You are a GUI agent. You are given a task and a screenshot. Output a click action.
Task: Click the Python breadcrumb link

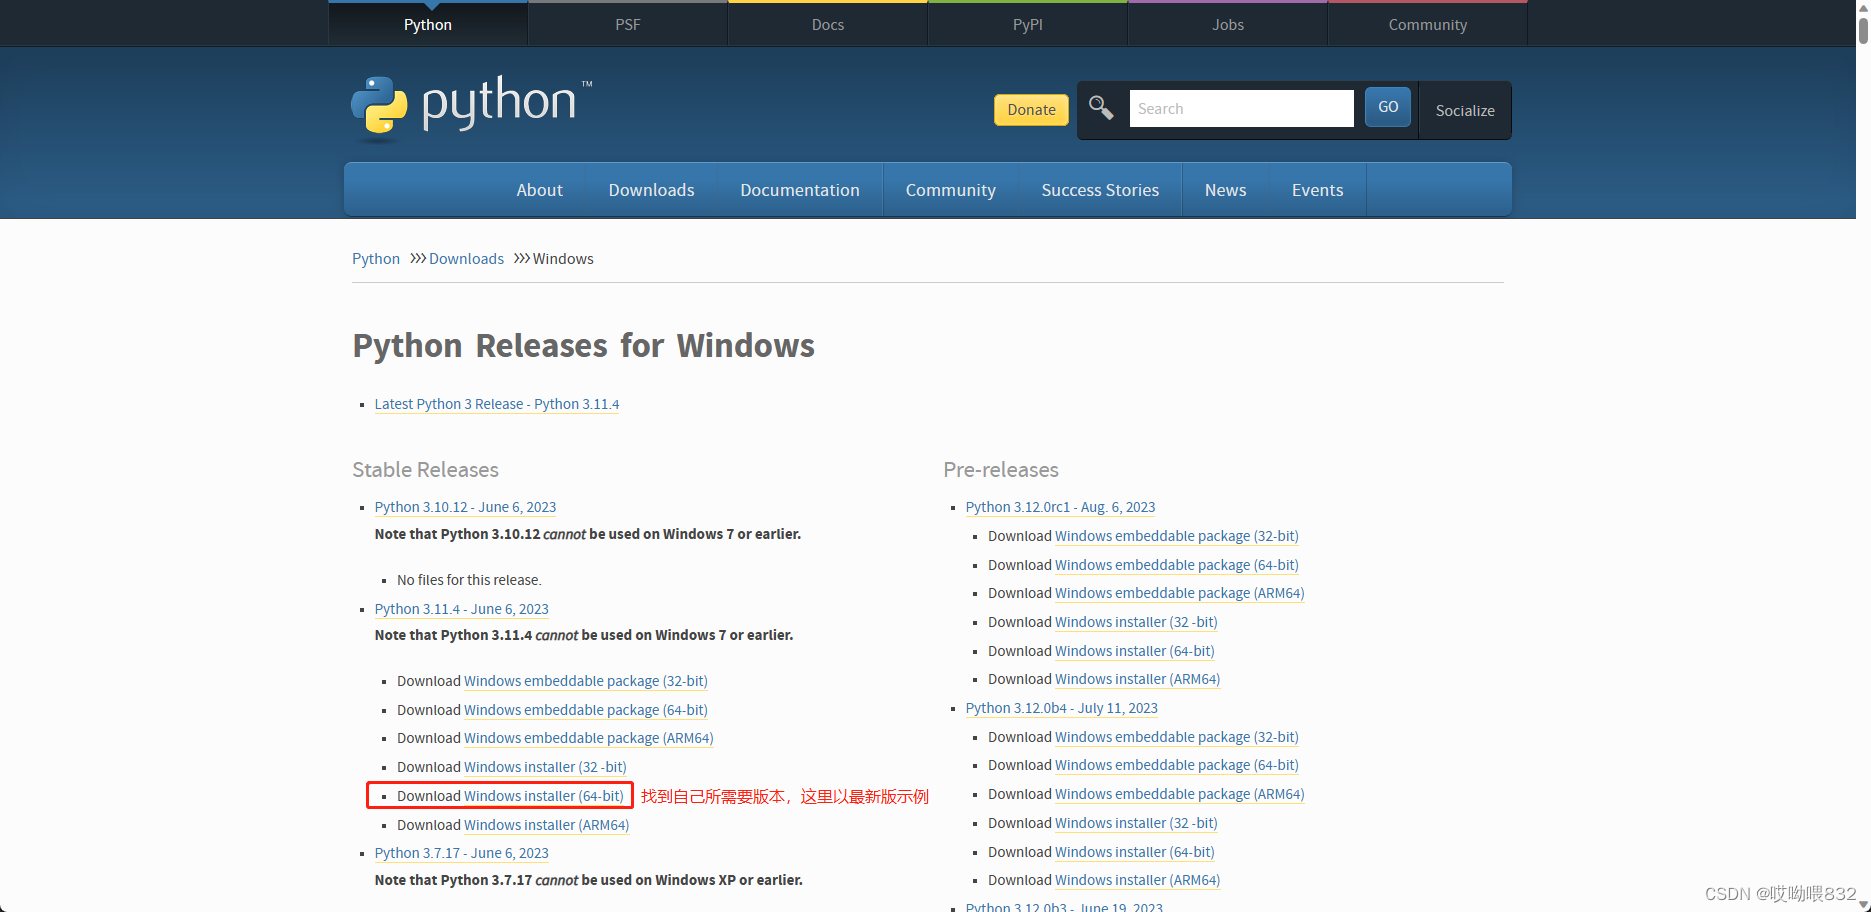tap(376, 259)
